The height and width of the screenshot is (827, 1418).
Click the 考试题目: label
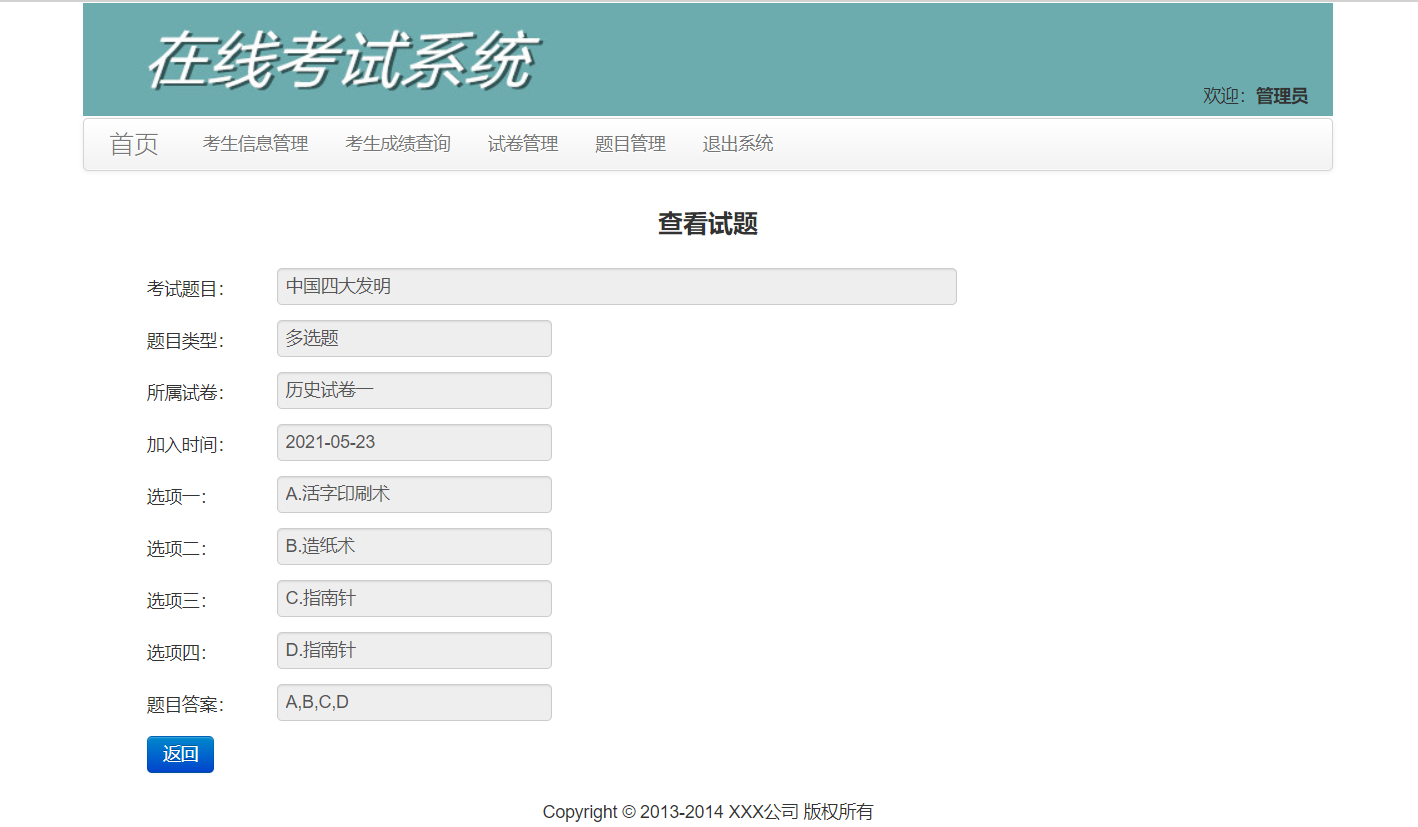click(186, 289)
